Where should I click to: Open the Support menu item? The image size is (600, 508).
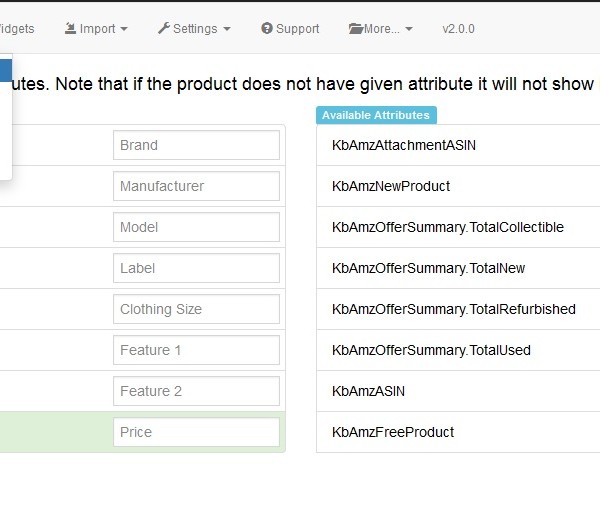290,29
